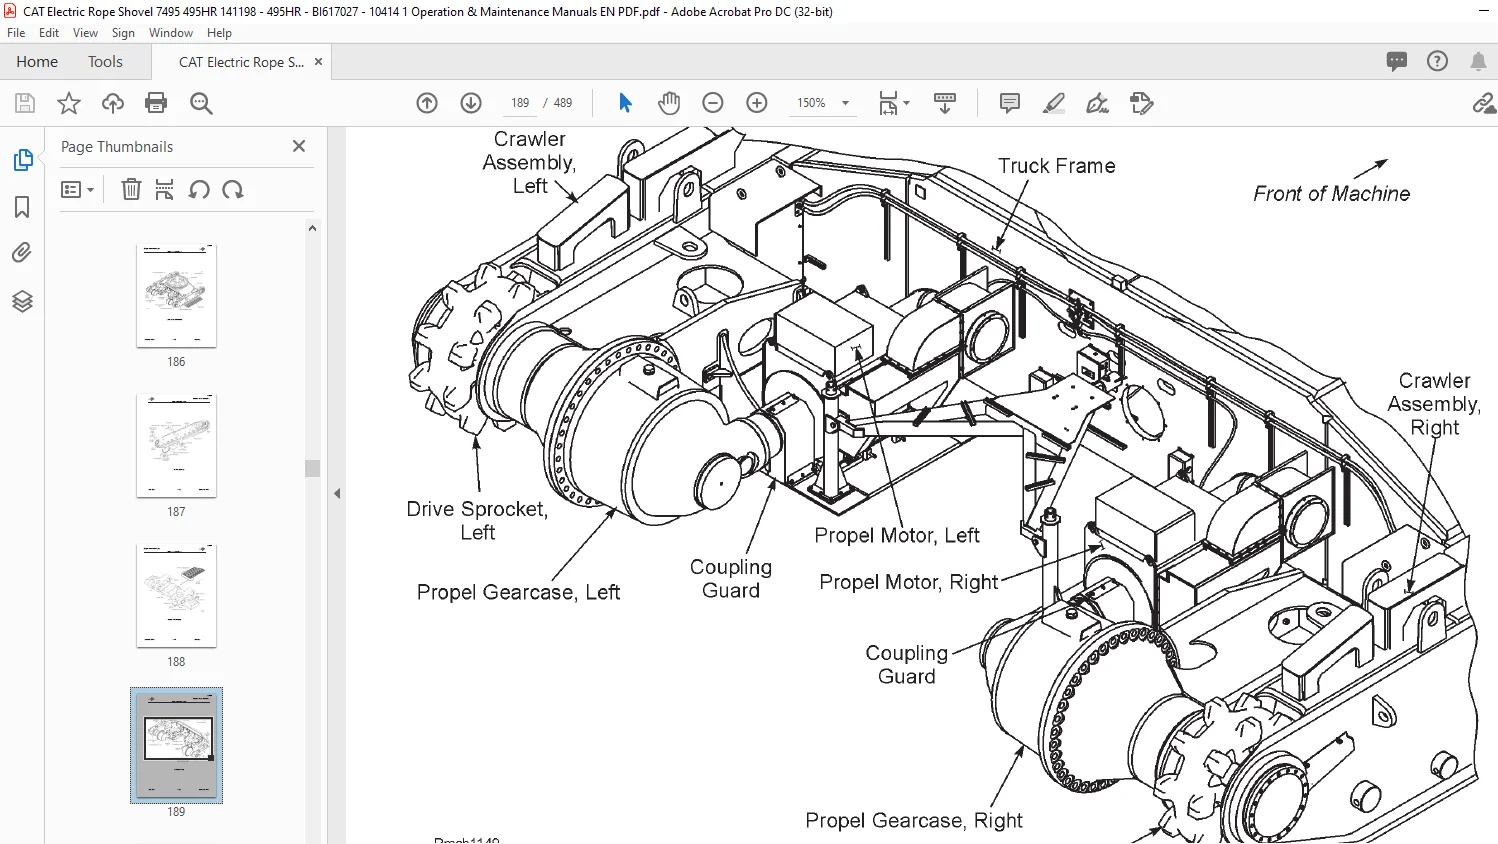Collapse the navigation pane with the arrow
The width and height of the screenshot is (1498, 844).
point(337,493)
